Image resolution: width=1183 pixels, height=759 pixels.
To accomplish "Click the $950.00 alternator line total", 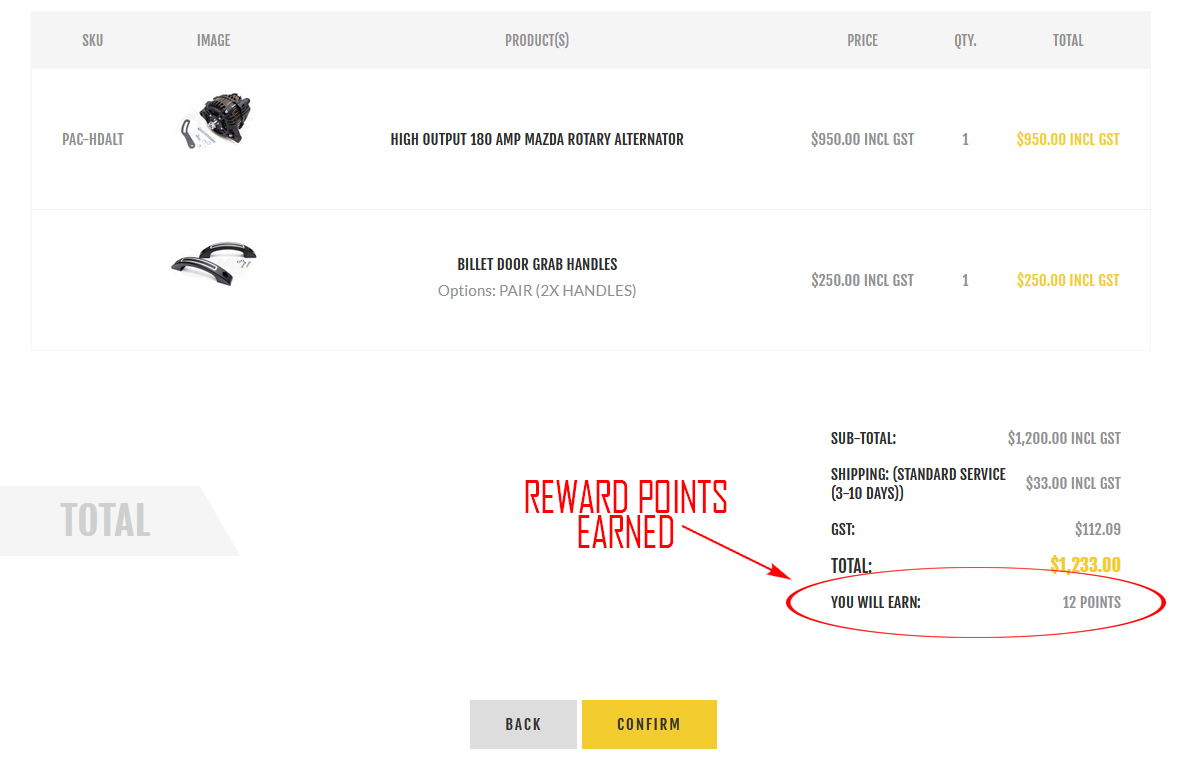I will click(x=1067, y=140).
